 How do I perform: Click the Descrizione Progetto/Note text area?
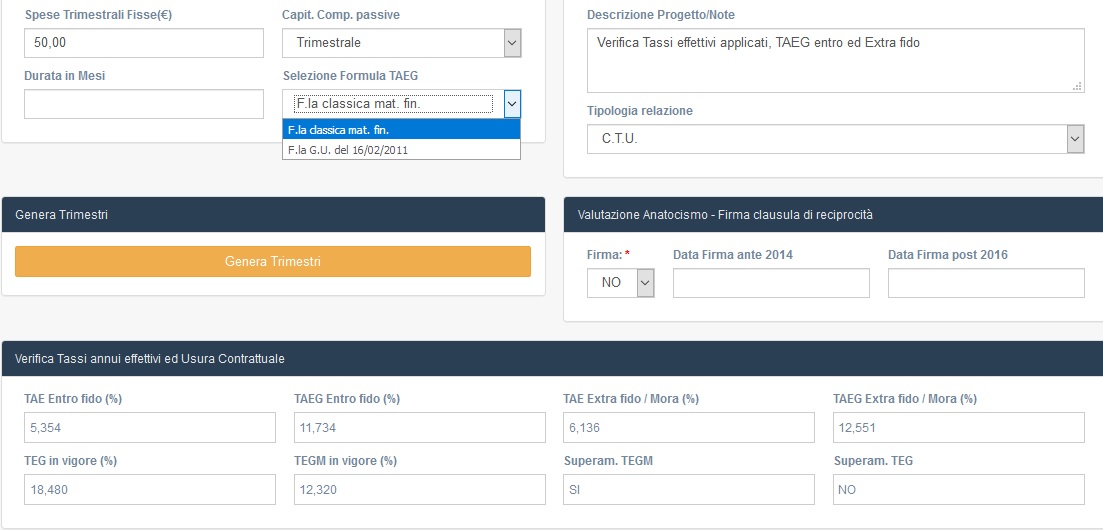coord(836,61)
